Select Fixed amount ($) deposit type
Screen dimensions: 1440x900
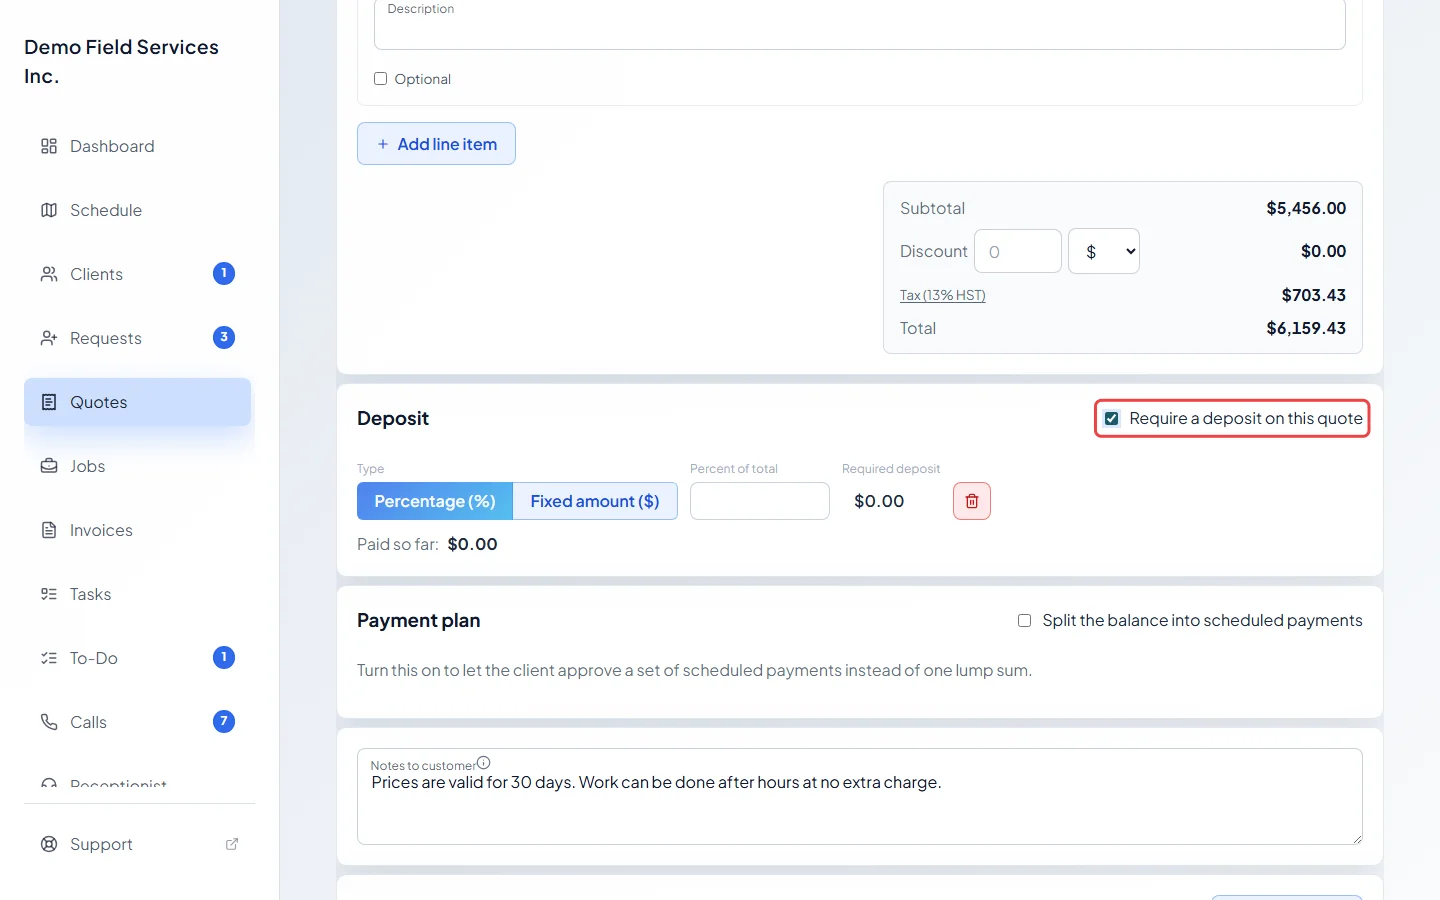595,501
